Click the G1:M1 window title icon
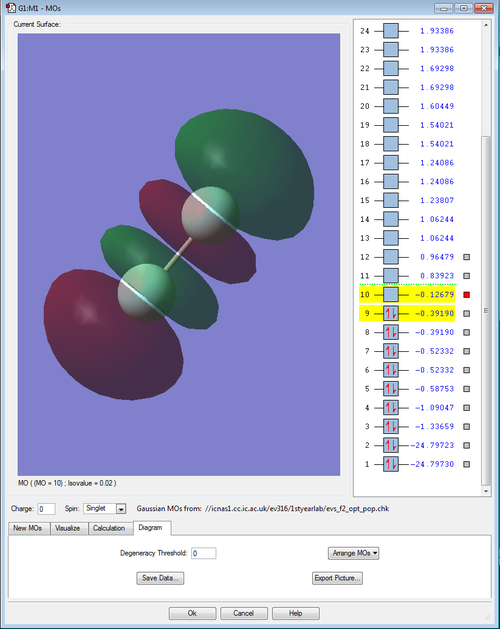Image resolution: width=500 pixels, height=629 pixels. tap(11, 8)
